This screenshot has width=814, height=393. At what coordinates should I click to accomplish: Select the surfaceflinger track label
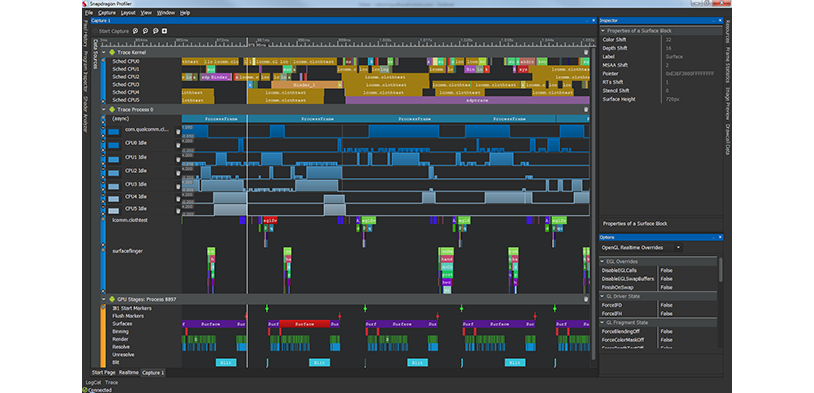(x=127, y=251)
